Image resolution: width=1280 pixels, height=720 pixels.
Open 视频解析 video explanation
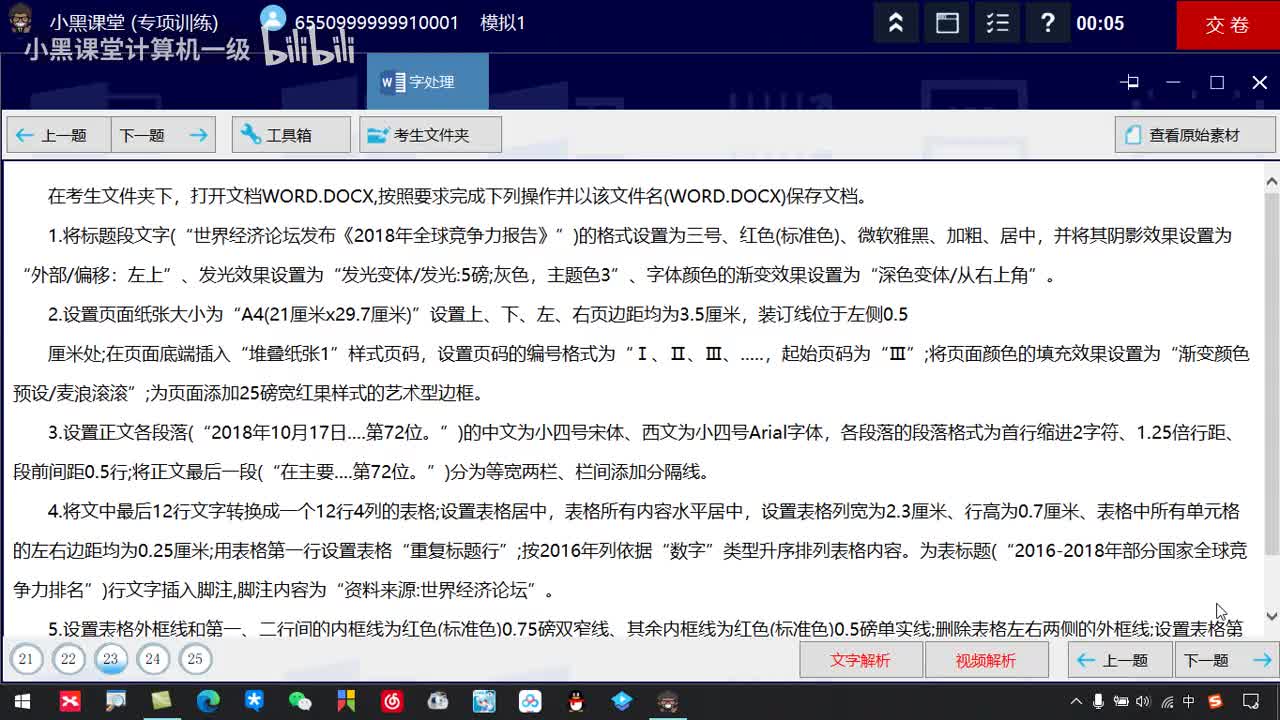coord(986,660)
